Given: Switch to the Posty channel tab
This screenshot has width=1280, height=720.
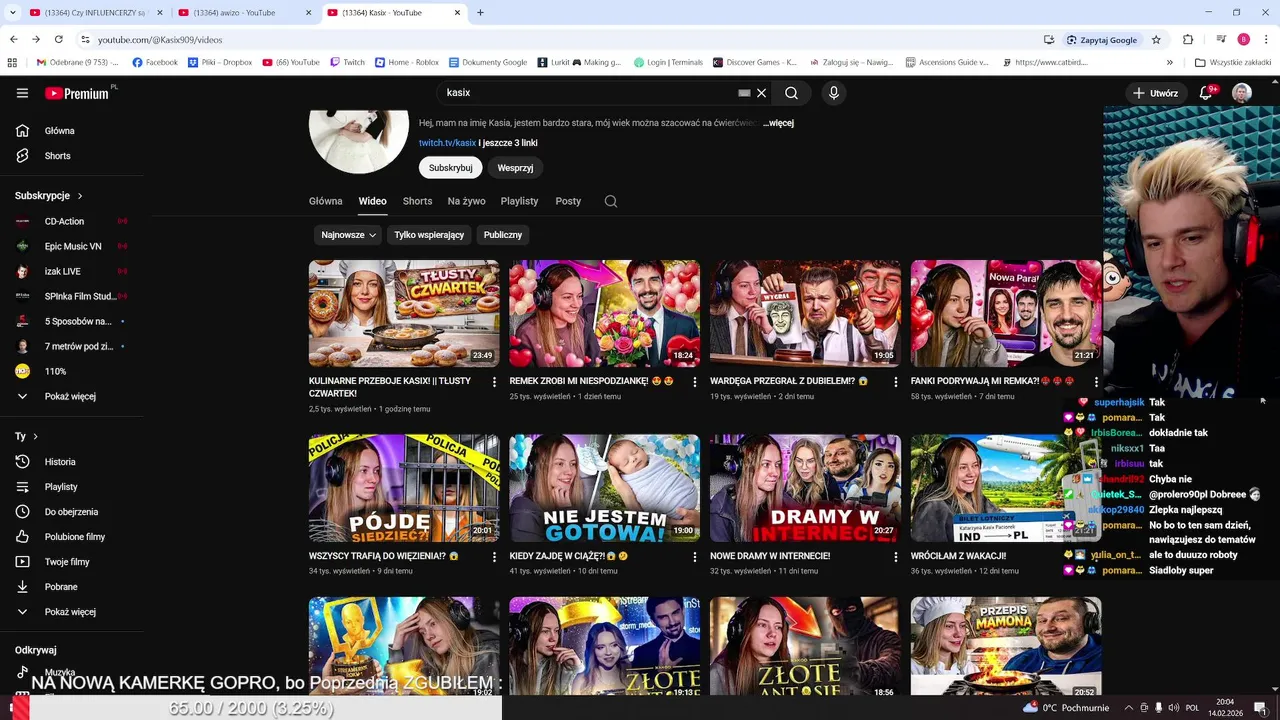Looking at the screenshot, I should click(x=568, y=201).
